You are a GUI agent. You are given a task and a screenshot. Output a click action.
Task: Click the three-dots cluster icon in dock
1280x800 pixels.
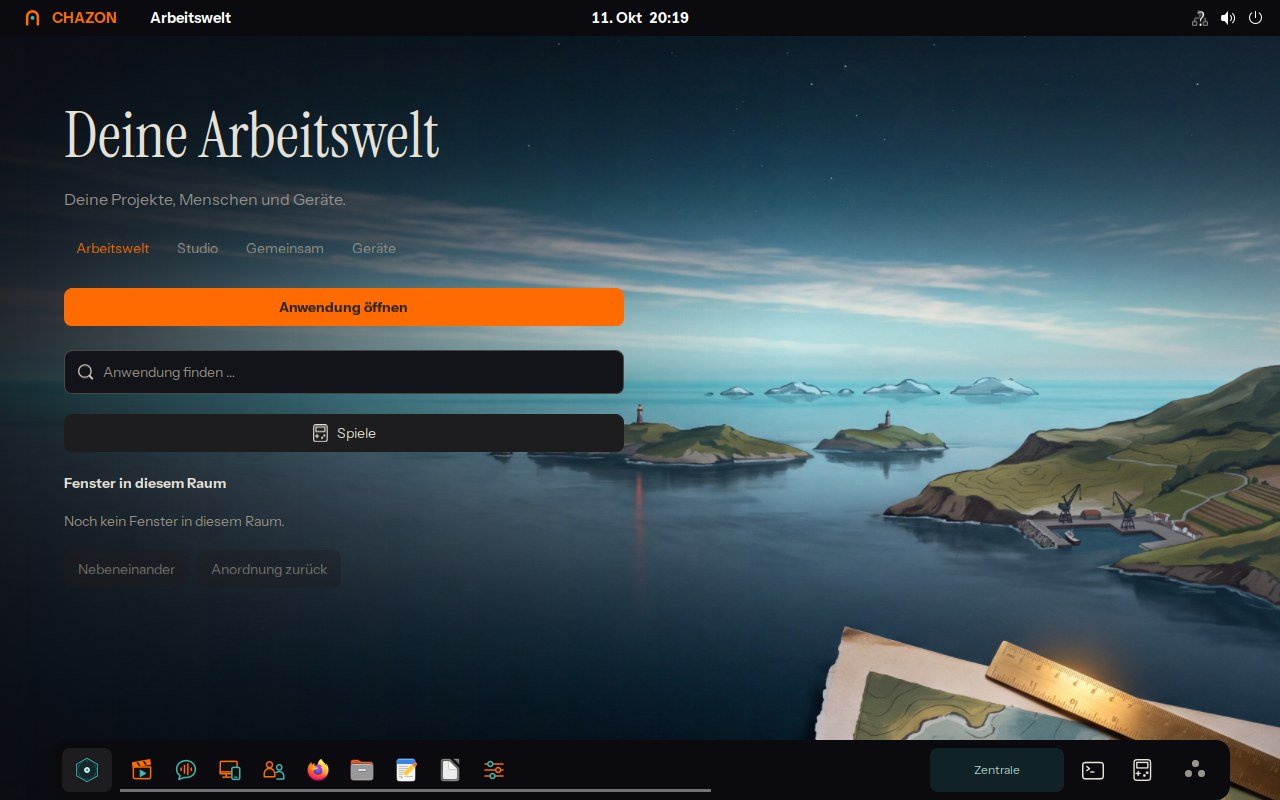pyautogui.click(x=1195, y=769)
